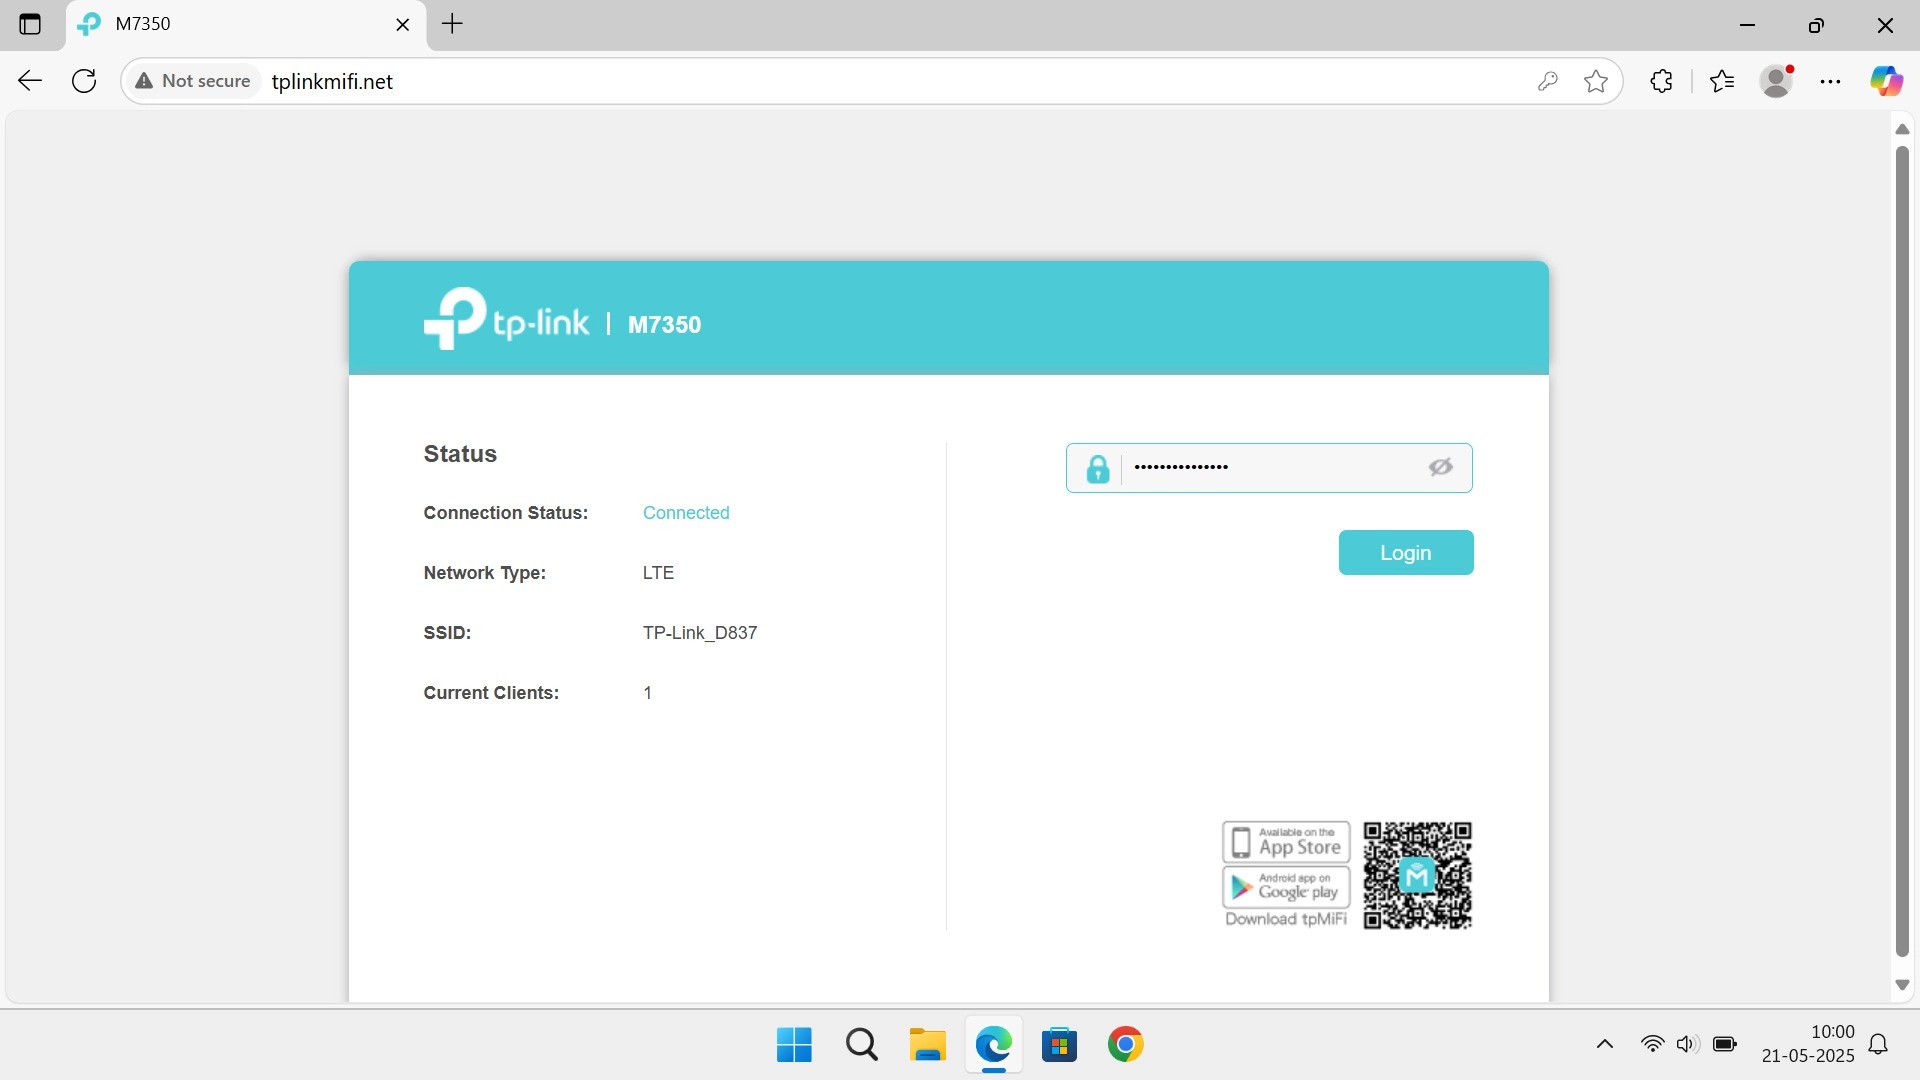Click the browser extensions icon
The height and width of the screenshot is (1080, 1920).
pos(1661,81)
